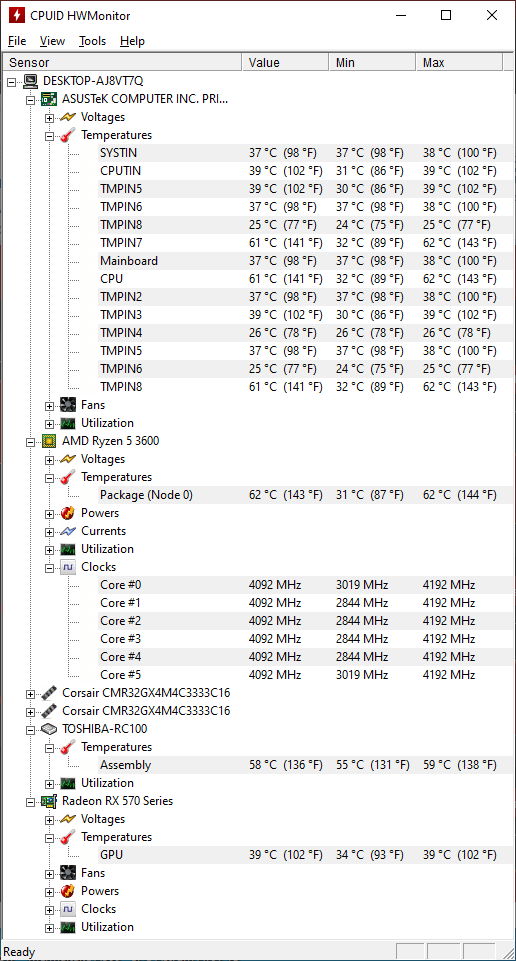516x961 pixels.
Task: Select the DESKTOP-AJ8VT7Q computer icon
Action: tap(30, 80)
